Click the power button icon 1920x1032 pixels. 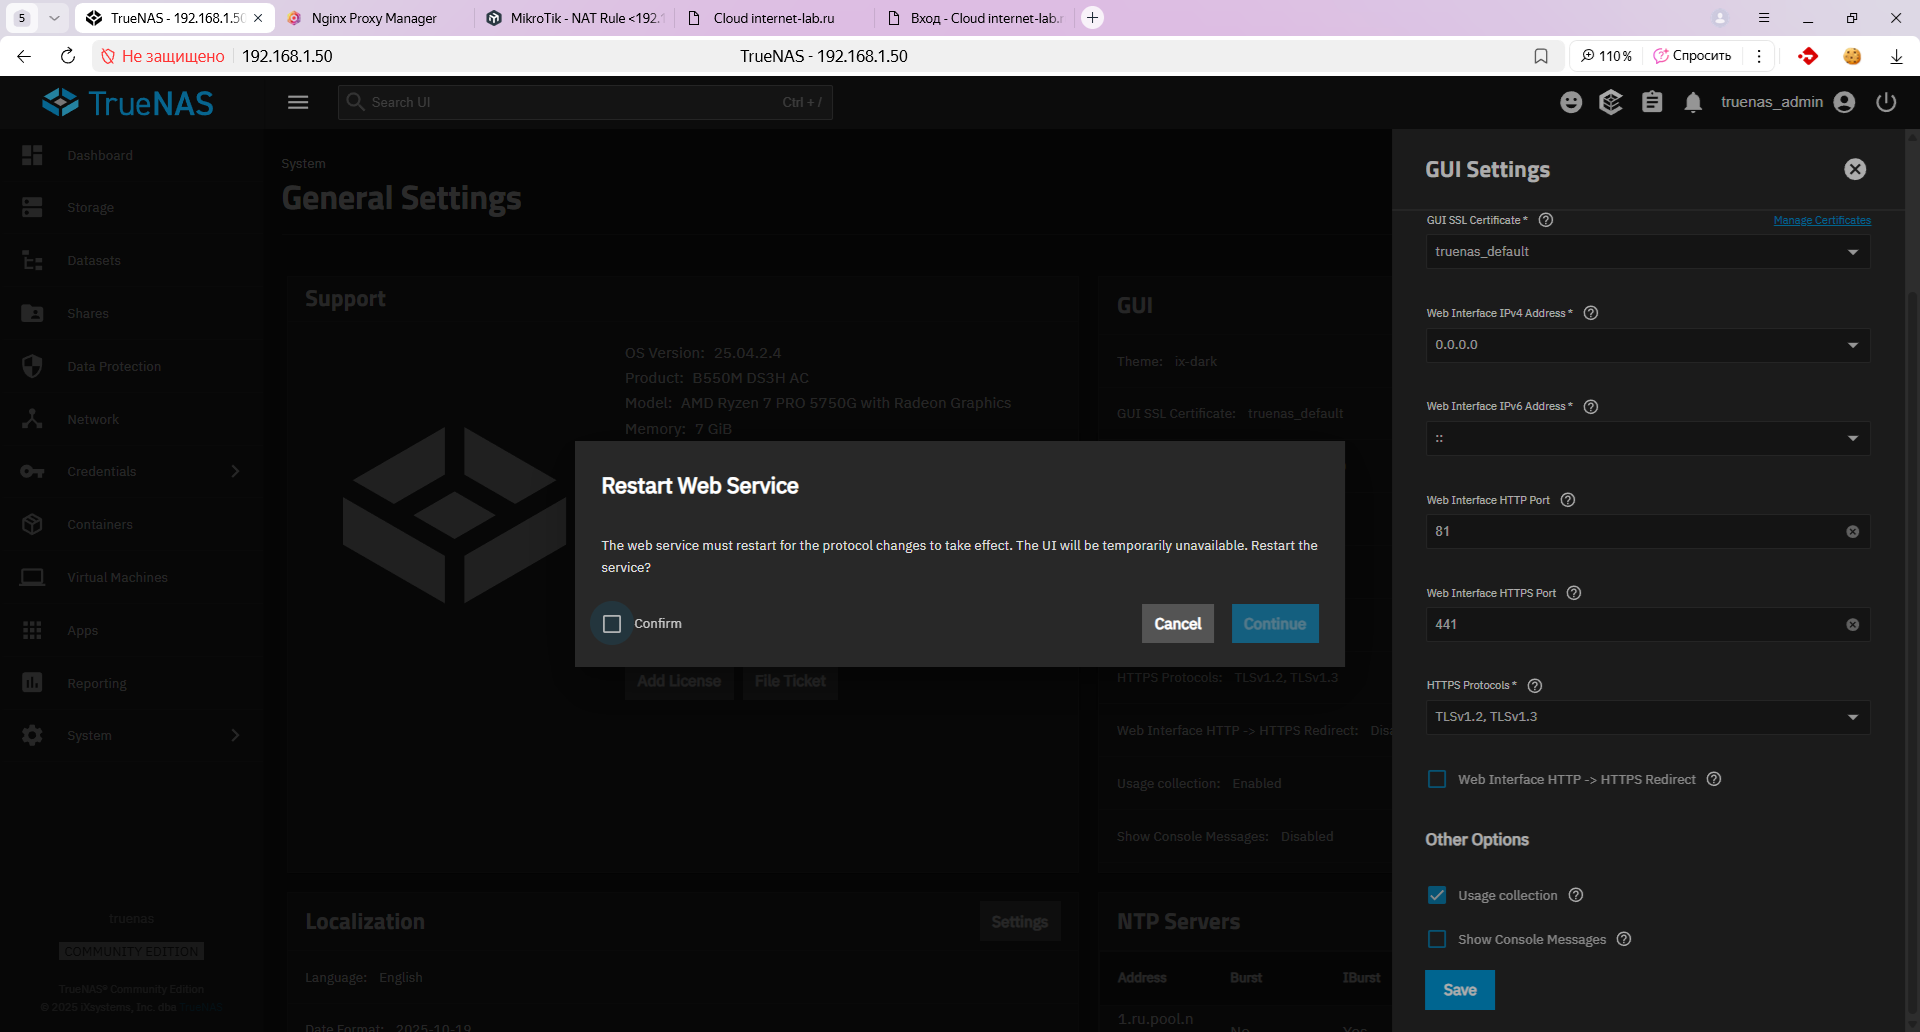pos(1886,102)
